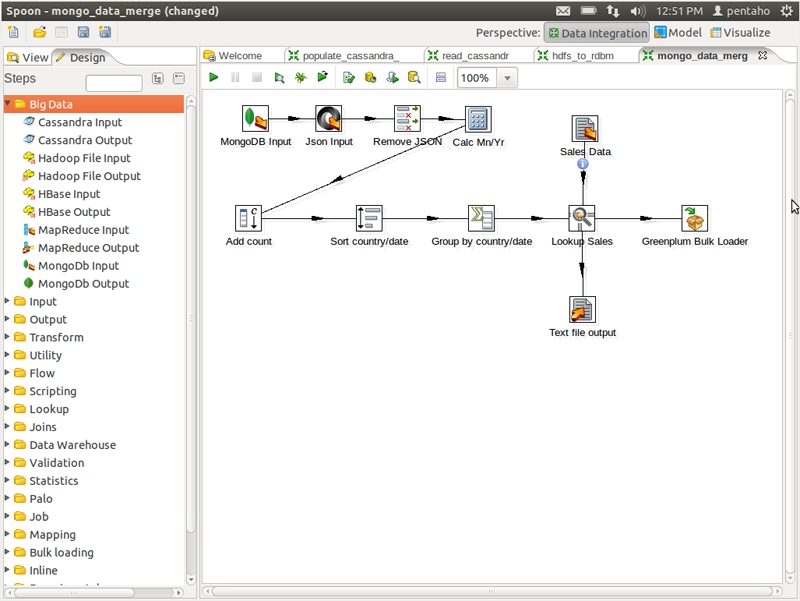800x601 pixels.
Task: Select Cassandra Input in the steps list
Action: coord(80,122)
